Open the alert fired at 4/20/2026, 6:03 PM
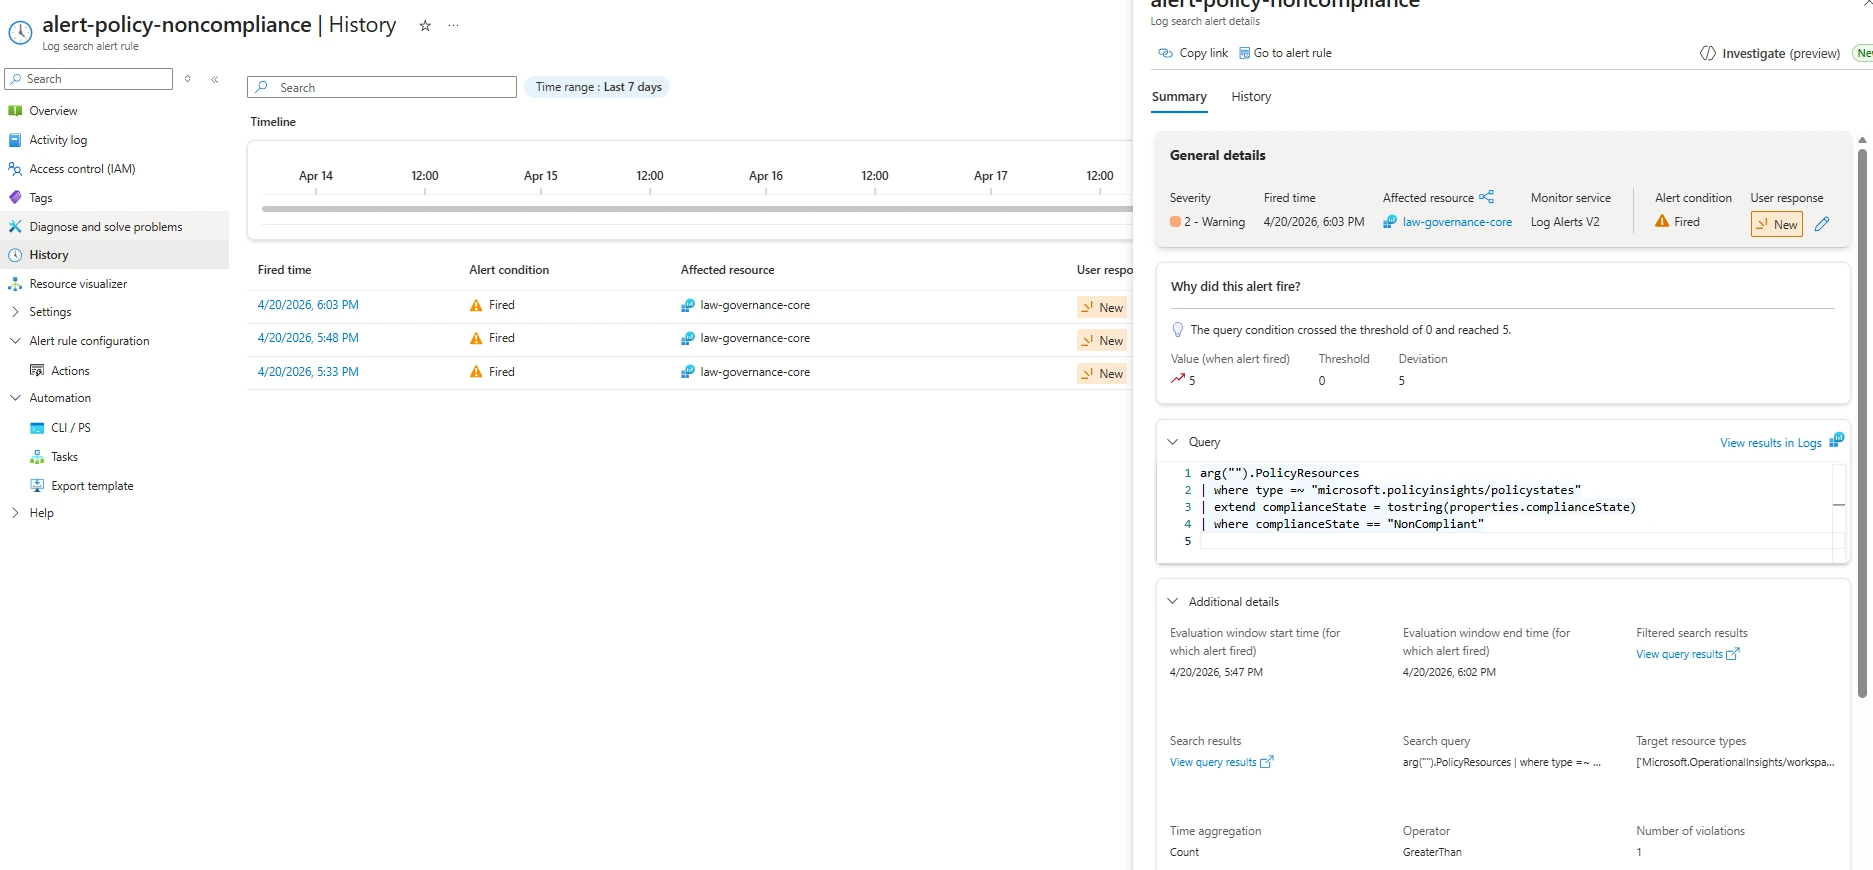 308,305
